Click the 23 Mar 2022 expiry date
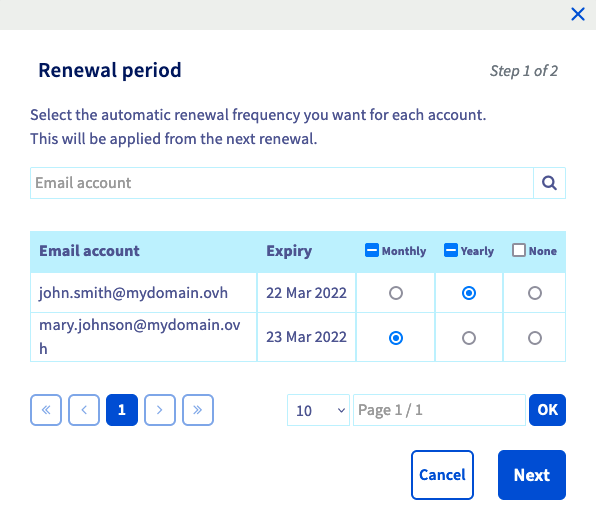Image resolution: width=596 pixels, height=517 pixels. [x=306, y=337]
